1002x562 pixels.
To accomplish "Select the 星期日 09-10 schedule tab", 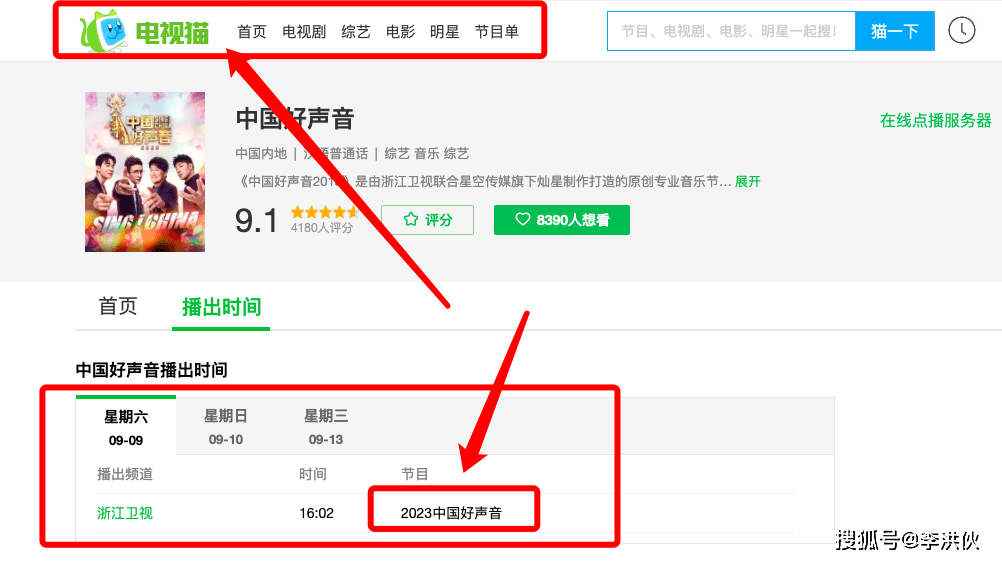I will [x=226, y=427].
